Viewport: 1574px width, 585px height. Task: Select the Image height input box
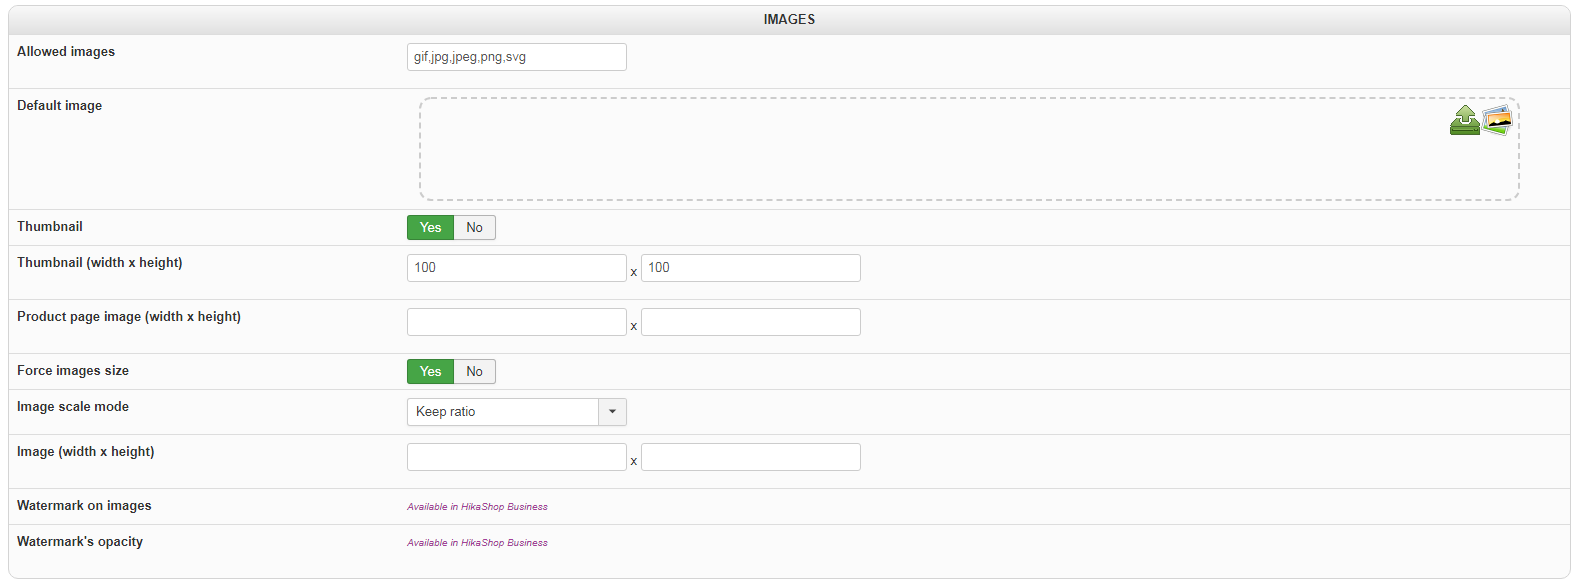[750, 457]
